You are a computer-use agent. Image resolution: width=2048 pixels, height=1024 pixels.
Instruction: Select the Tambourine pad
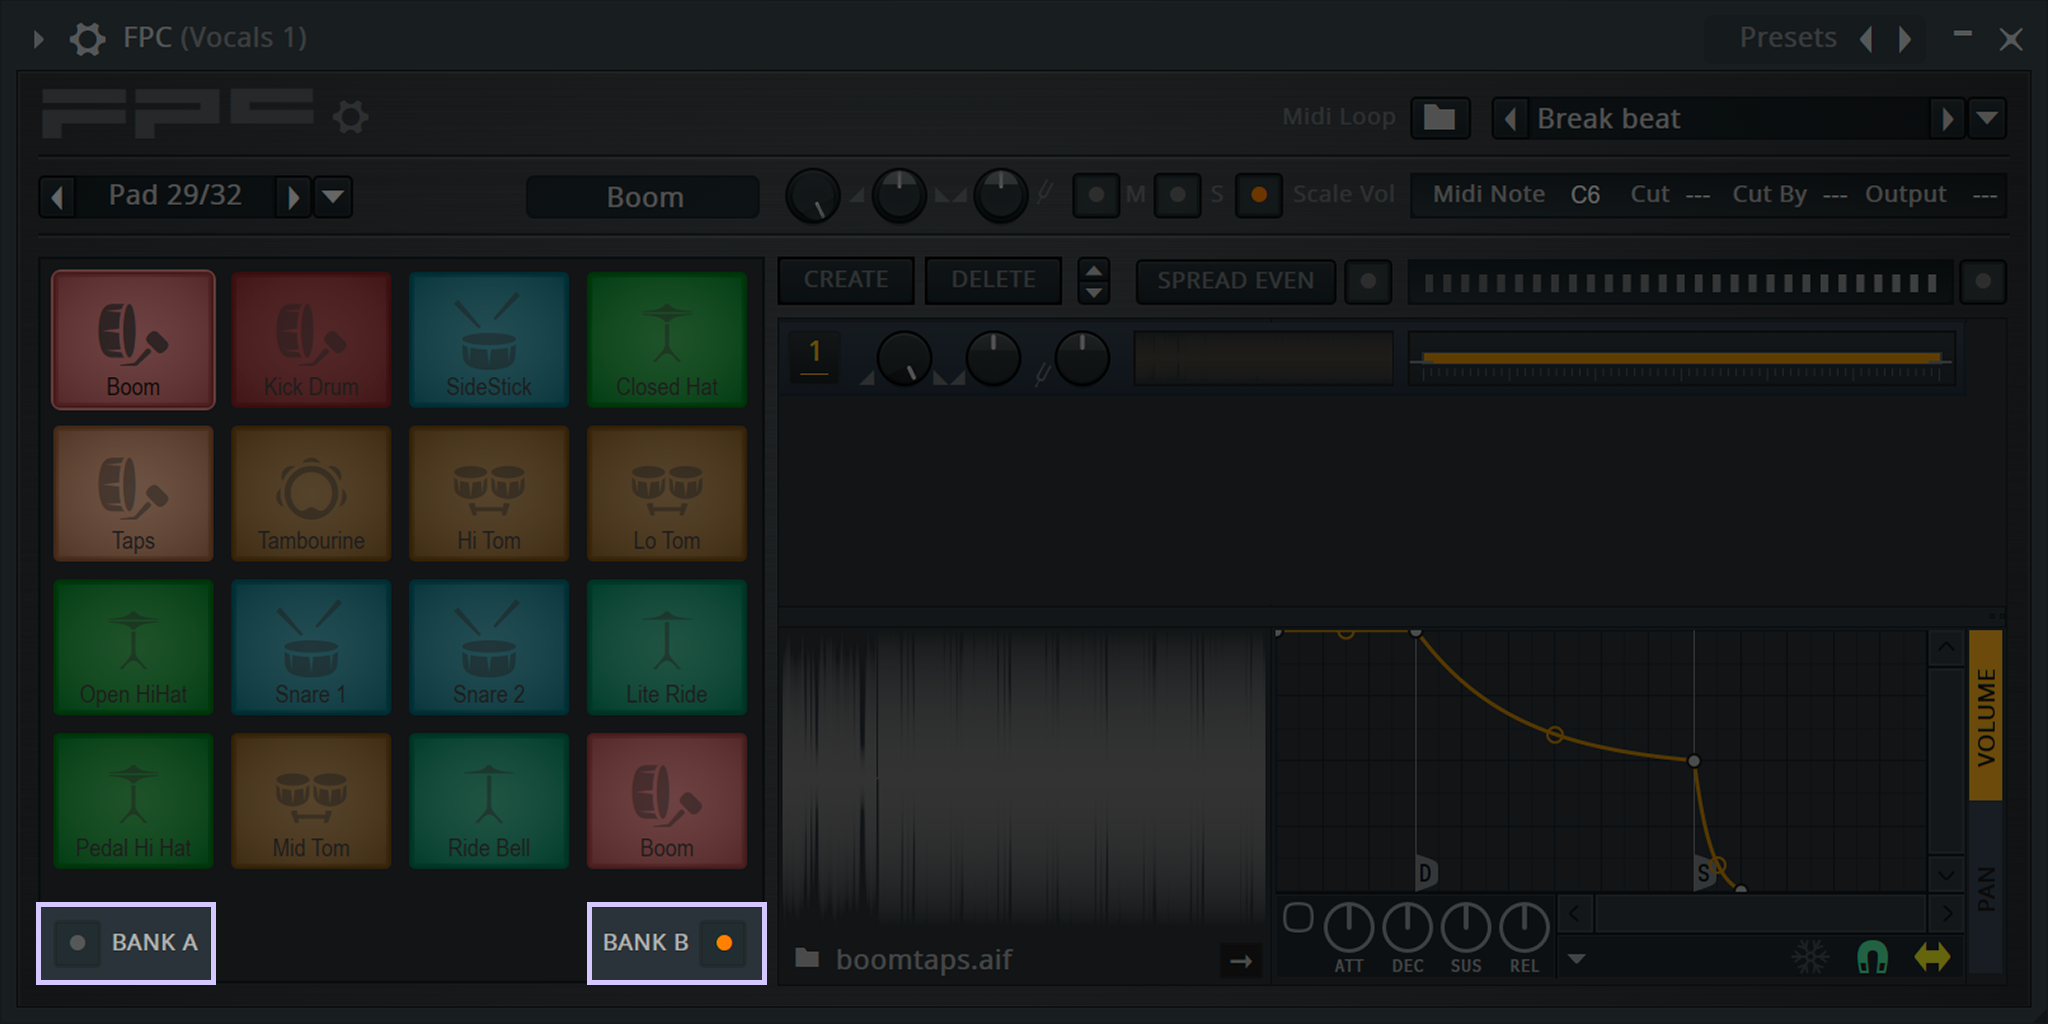(311, 493)
